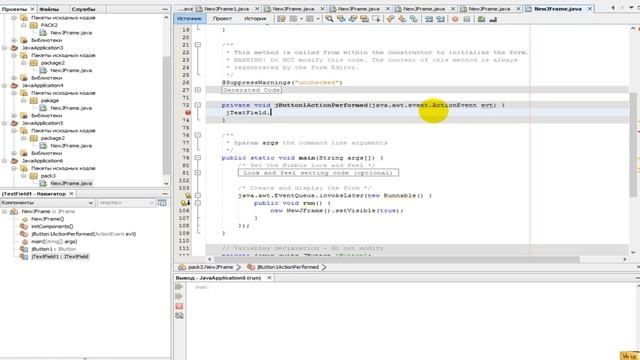Go to the previous bookmark

391,19
